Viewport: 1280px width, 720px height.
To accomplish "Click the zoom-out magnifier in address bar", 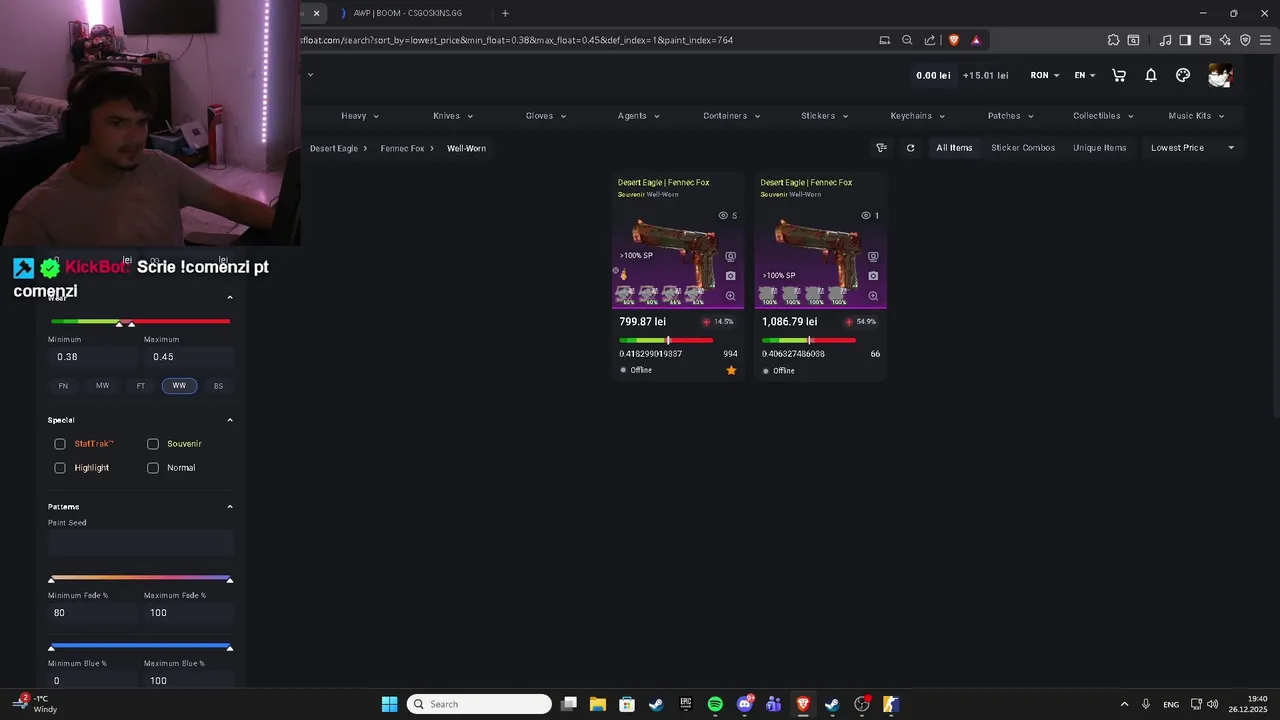I will tap(907, 40).
